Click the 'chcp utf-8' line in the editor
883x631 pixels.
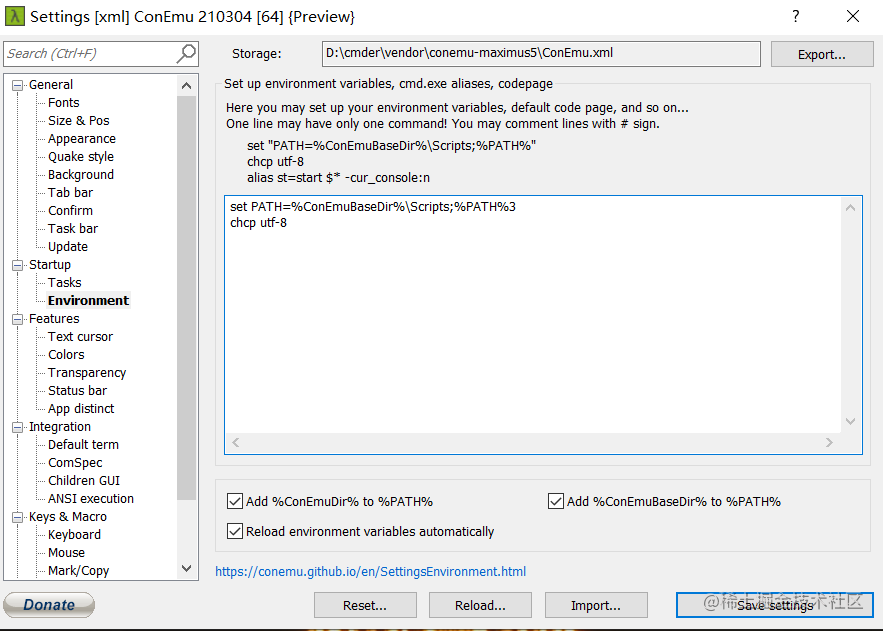click(258, 222)
